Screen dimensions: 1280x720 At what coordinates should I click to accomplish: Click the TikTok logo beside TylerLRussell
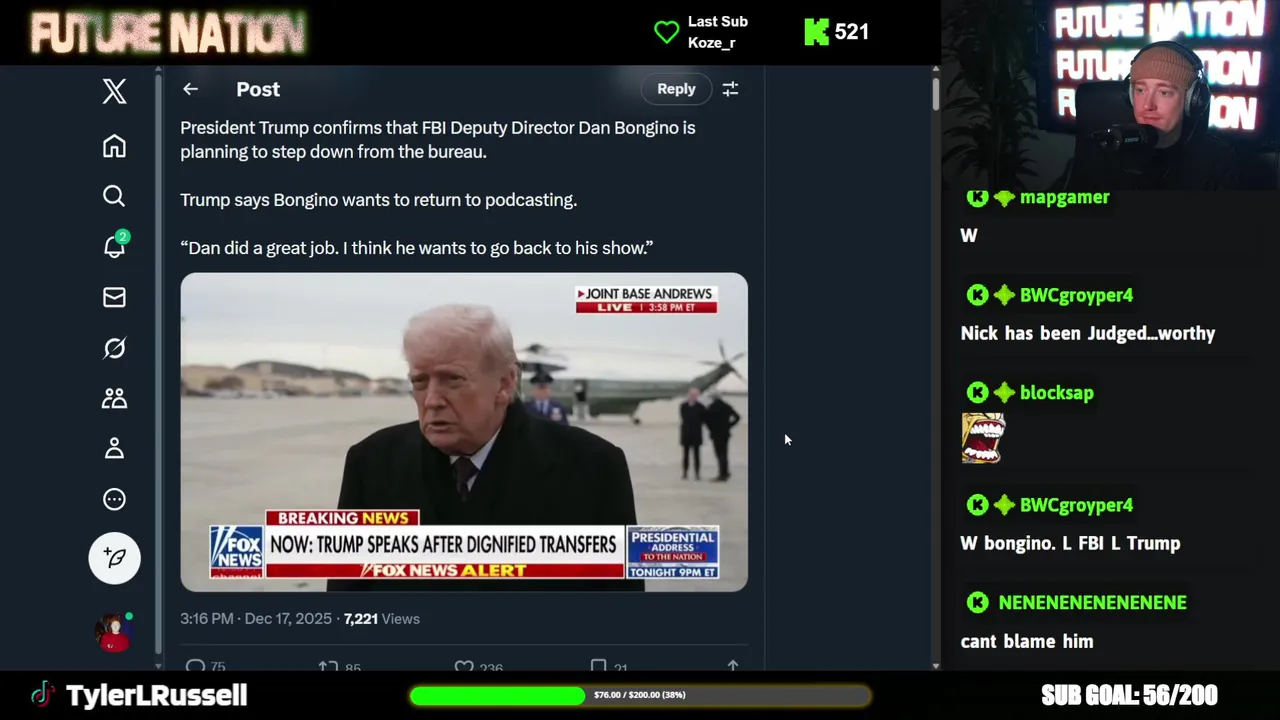coord(42,695)
